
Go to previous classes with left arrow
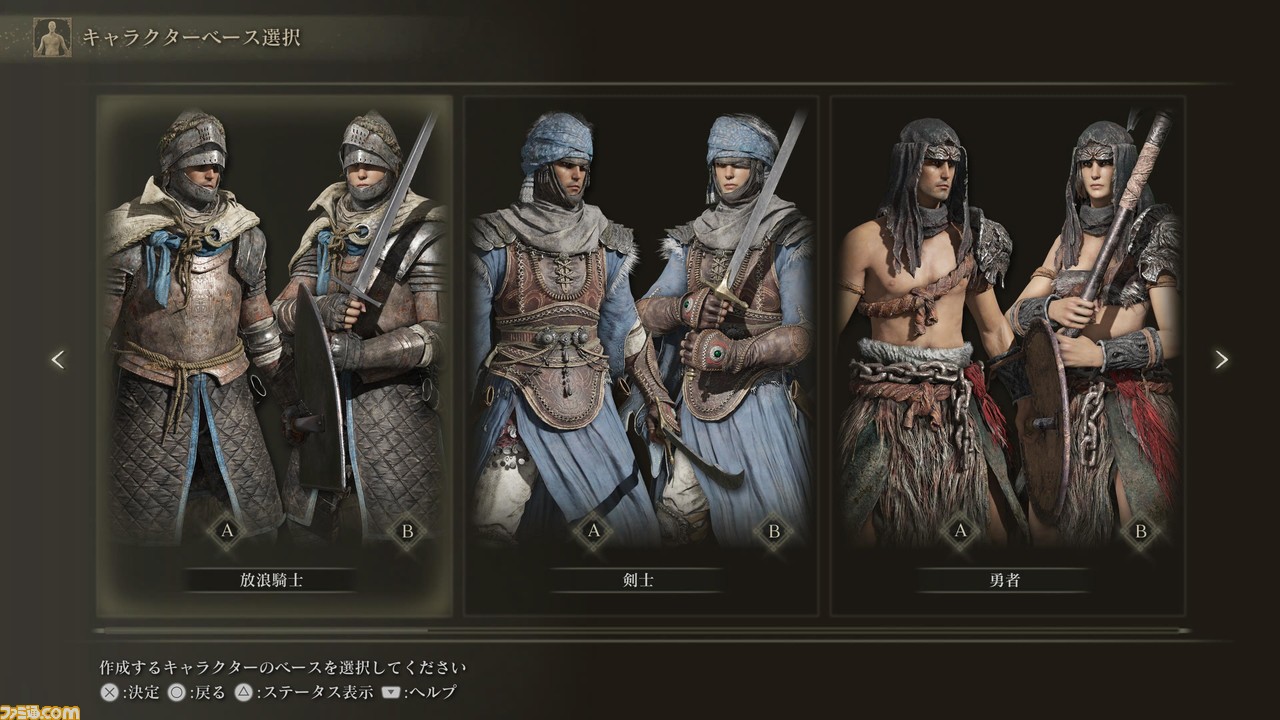pyautogui.click(x=58, y=359)
